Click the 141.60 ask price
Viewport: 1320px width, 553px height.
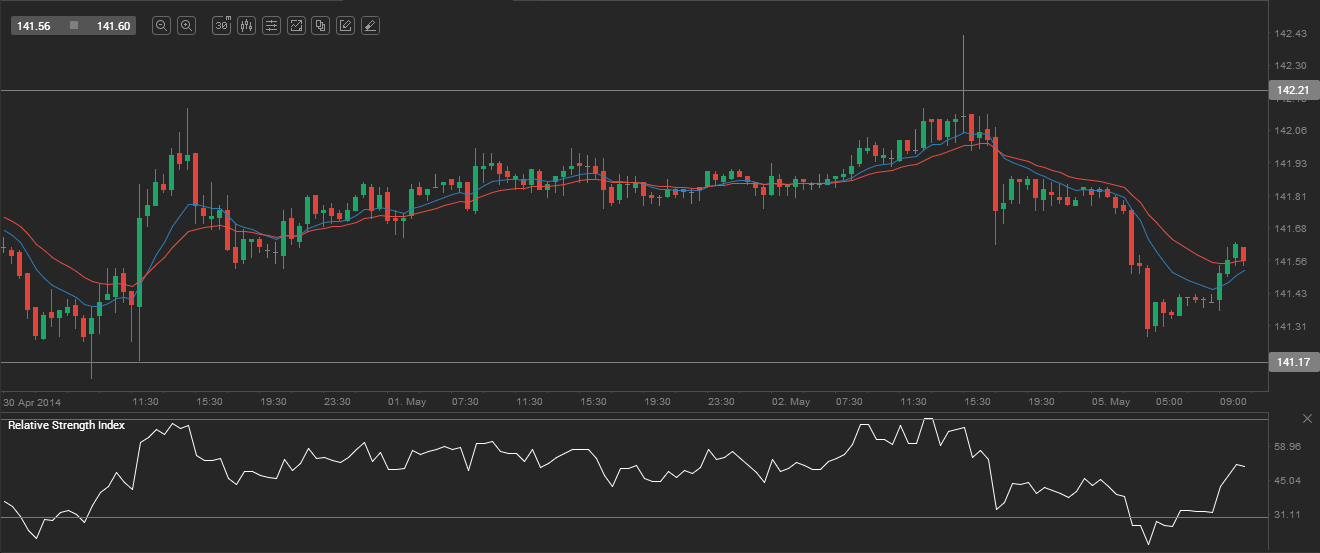(x=113, y=26)
